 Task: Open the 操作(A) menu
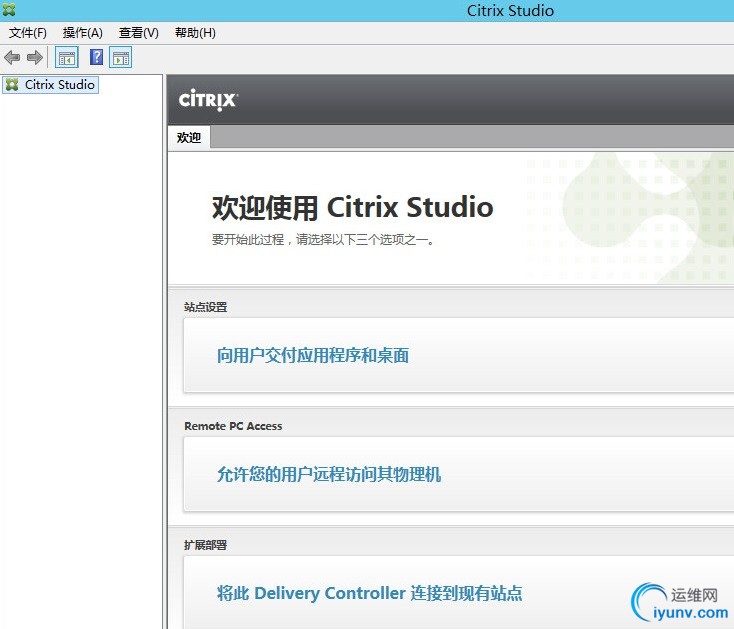click(x=82, y=33)
